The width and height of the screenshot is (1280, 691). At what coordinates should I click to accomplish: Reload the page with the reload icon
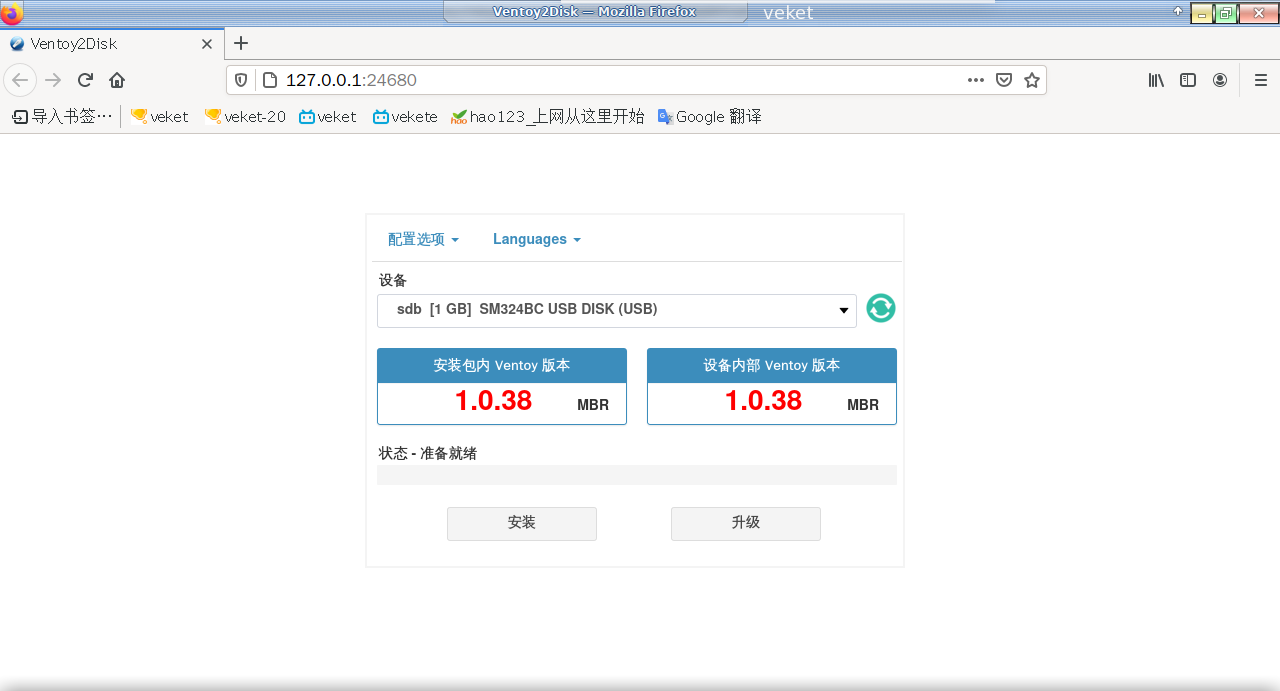coord(85,80)
